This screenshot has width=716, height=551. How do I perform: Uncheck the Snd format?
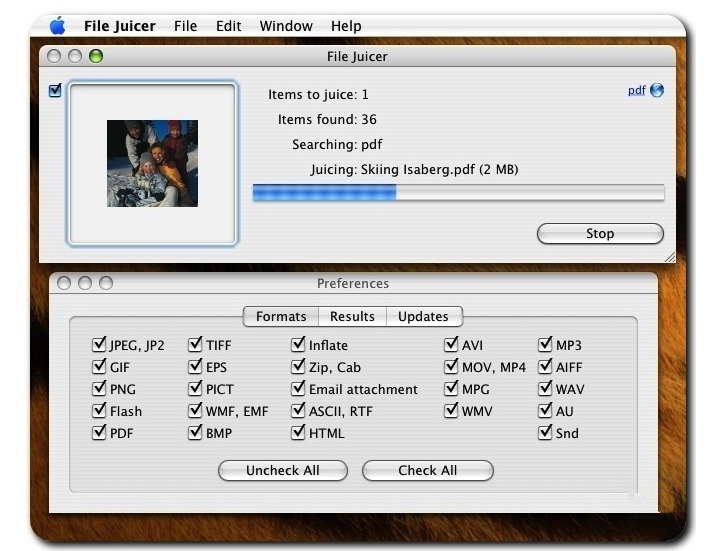click(545, 432)
